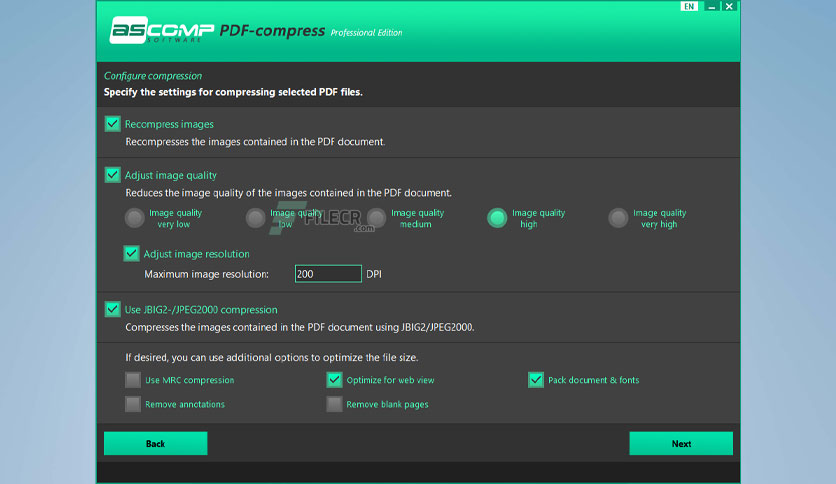The width and height of the screenshot is (836, 484).
Task: Click the 'Optimize for web view' label
Action: pos(390,380)
